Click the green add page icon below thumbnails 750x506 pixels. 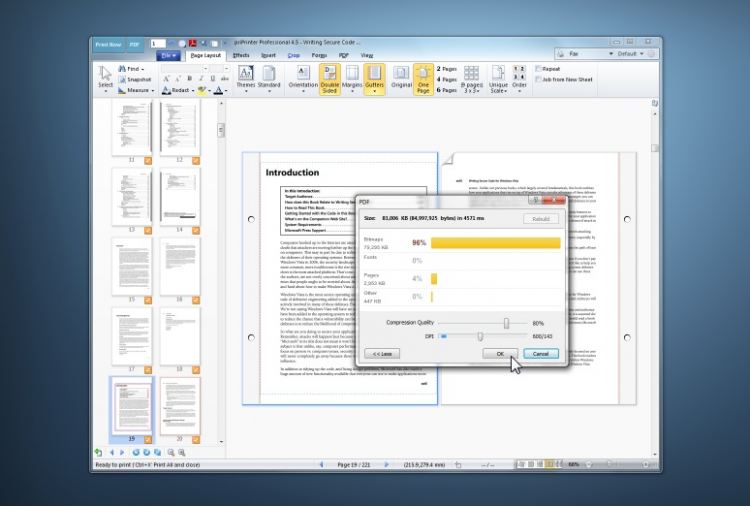tap(98, 452)
